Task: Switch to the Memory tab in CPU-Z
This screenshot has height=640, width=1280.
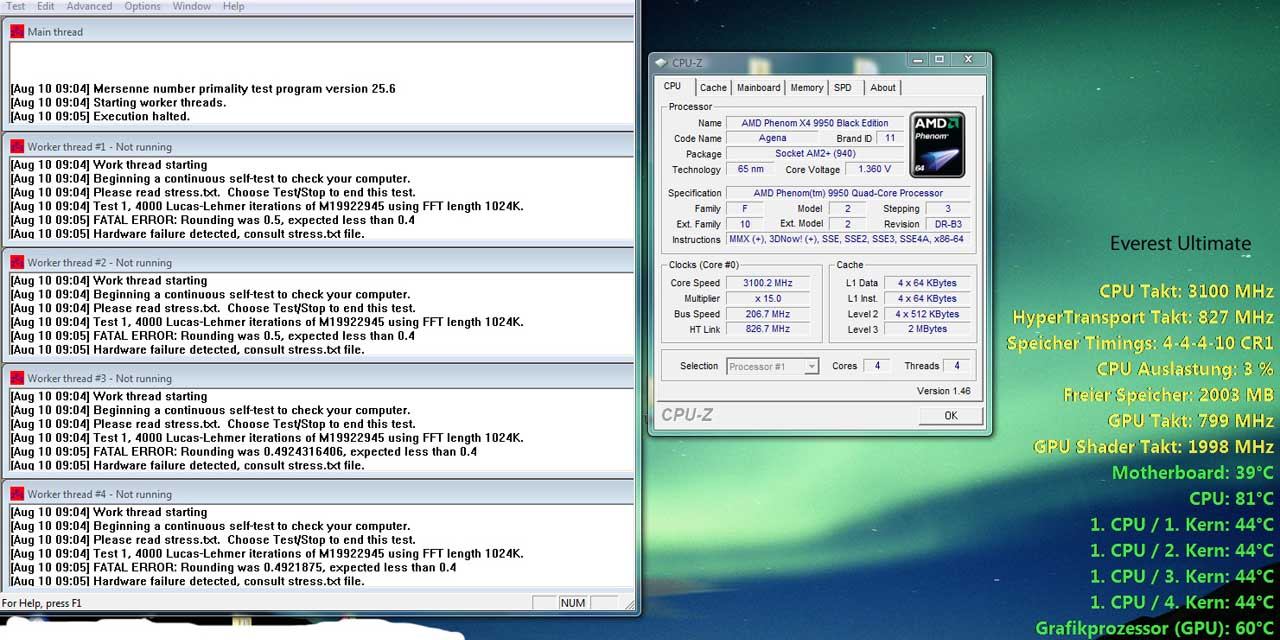Action: coord(807,88)
